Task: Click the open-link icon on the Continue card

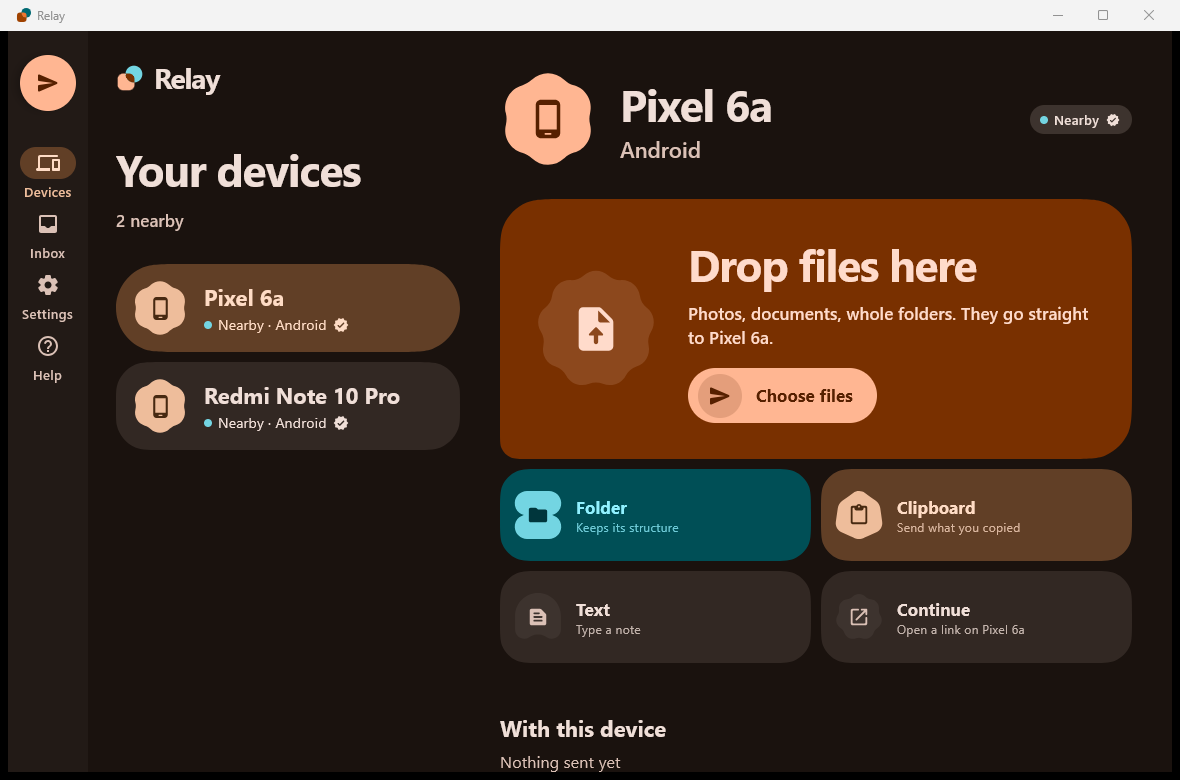Action: pos(859,617)
